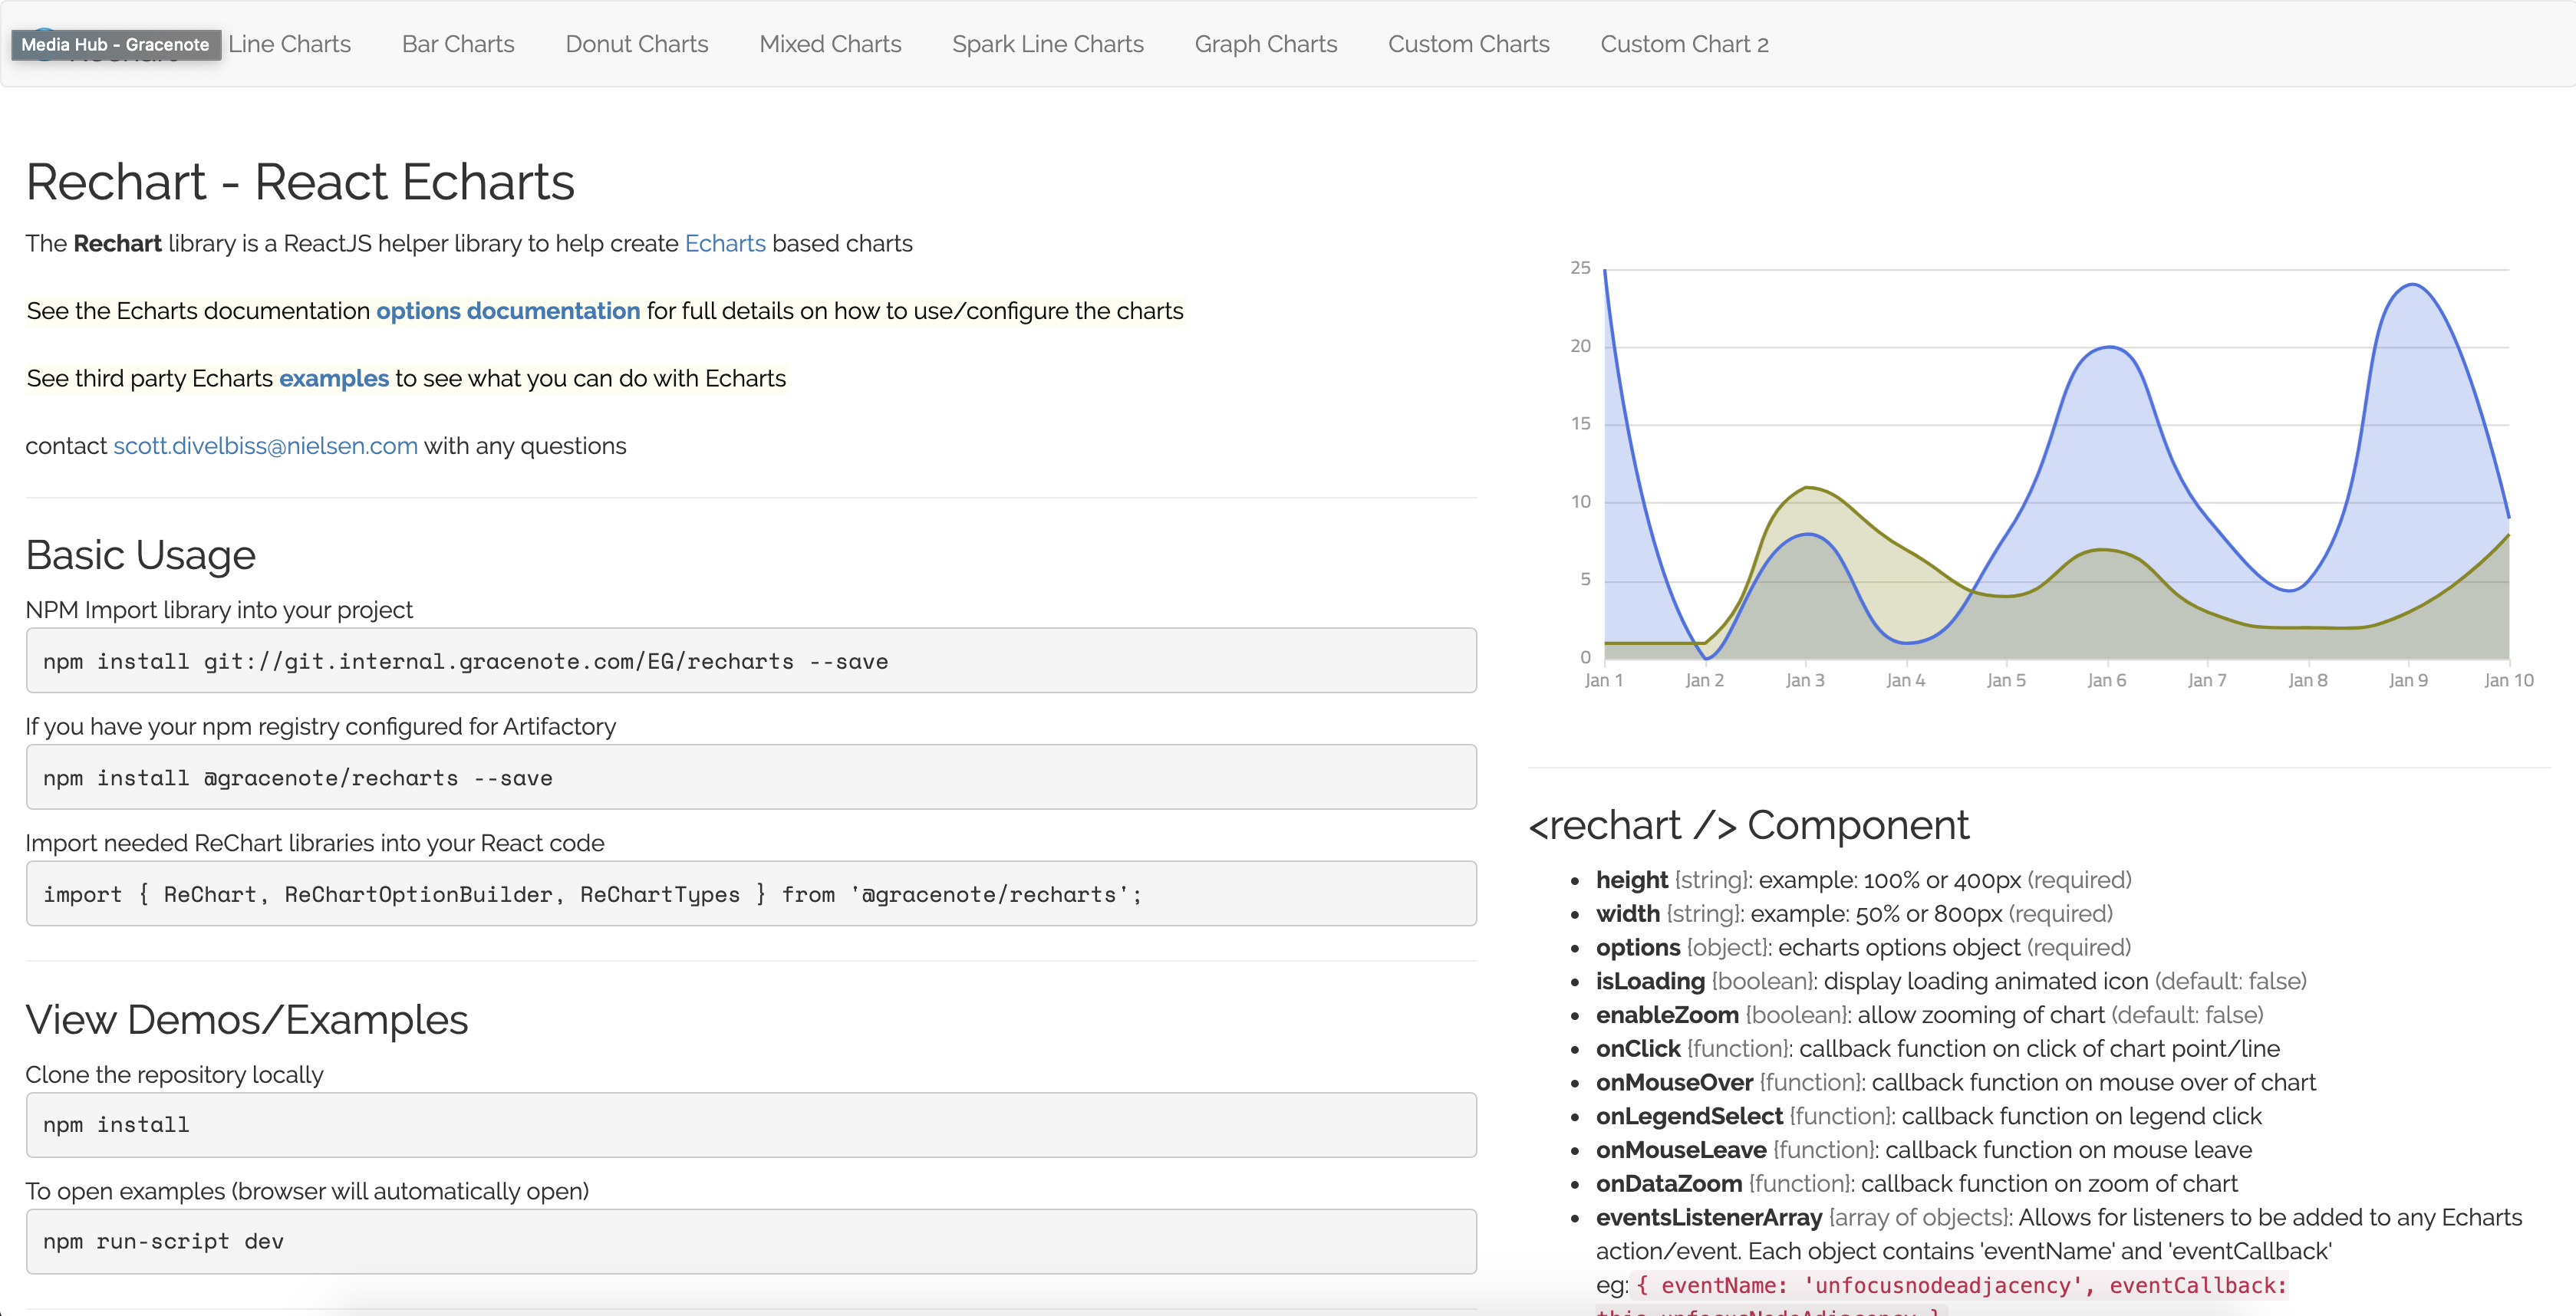Click the plain 'npm install' code block
This screenshot has width=2576, height=1316.
751,1125
